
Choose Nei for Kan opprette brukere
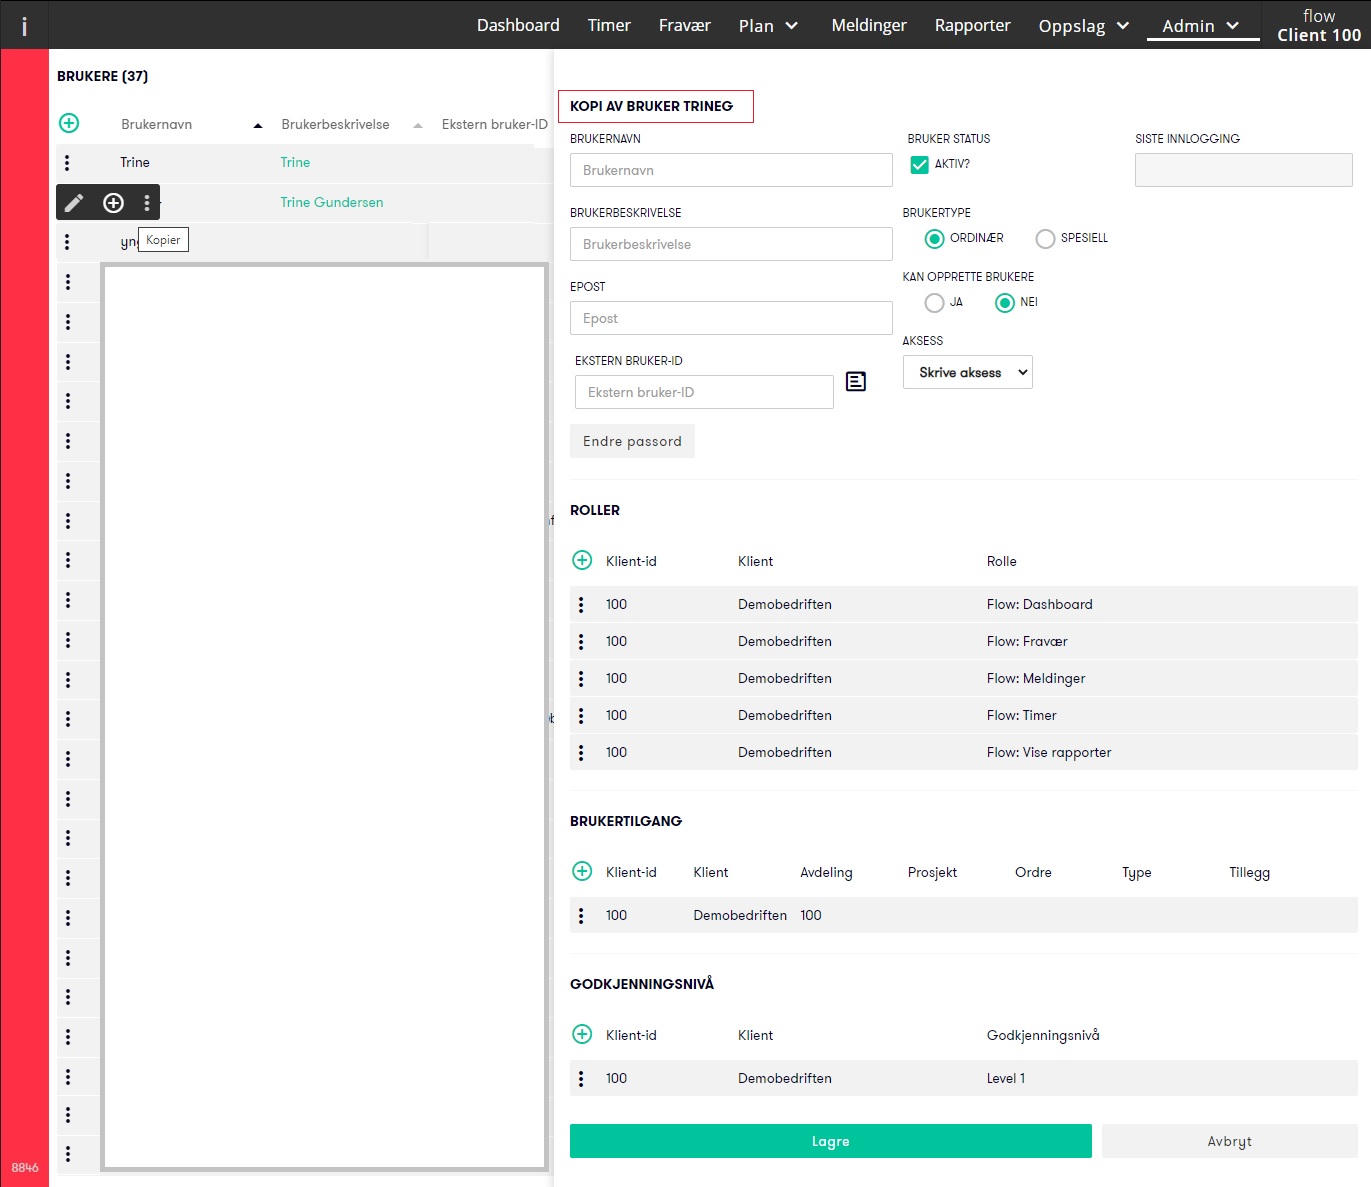(x=1005, y=303)
